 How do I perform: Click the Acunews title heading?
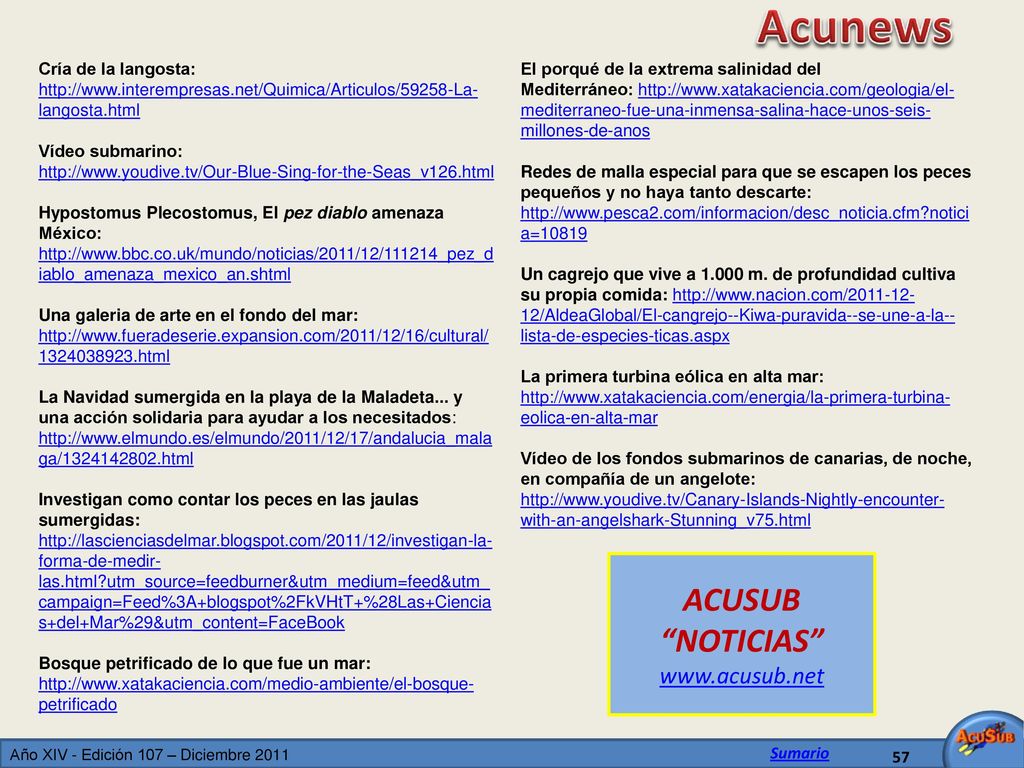(x=854, y=28)
